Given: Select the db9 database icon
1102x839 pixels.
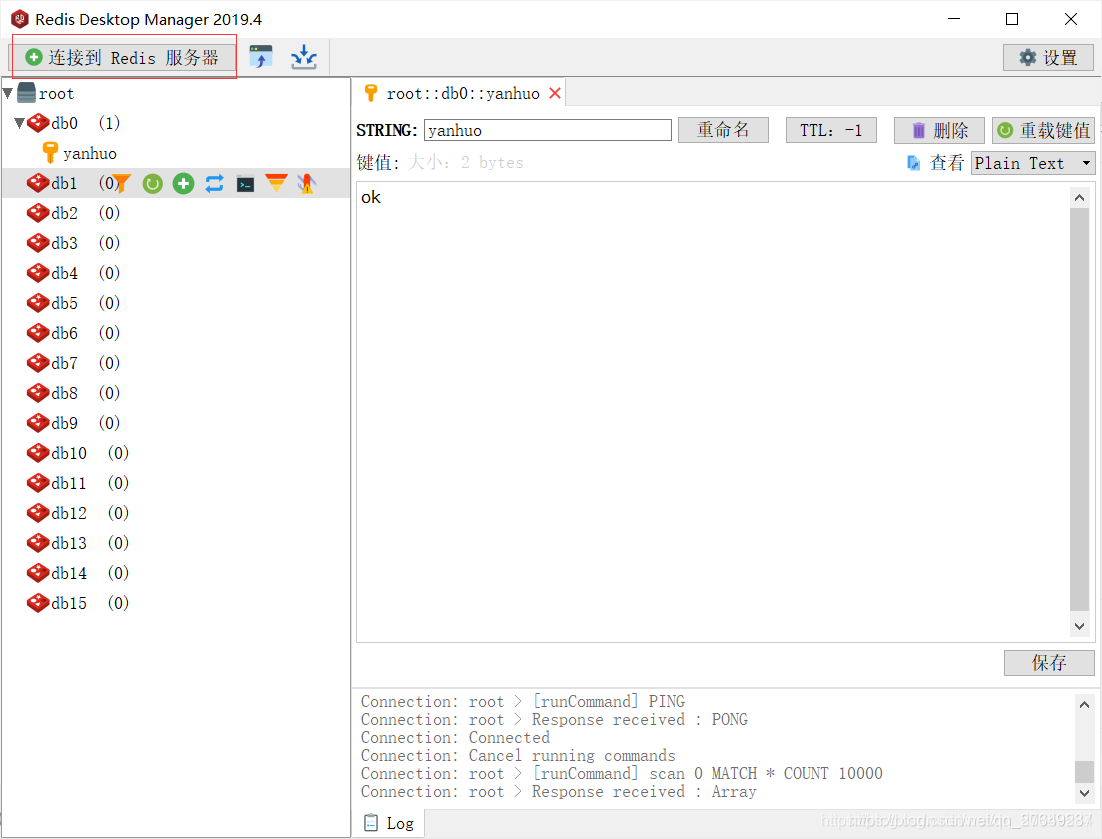Looking at the screenshot, I should click(38, 423).
